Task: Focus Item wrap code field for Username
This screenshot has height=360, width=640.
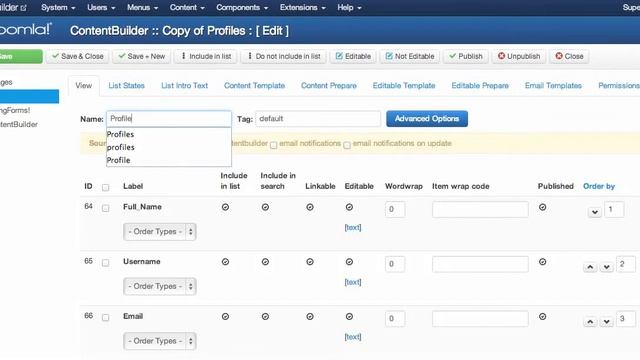Action: point(480,264)
